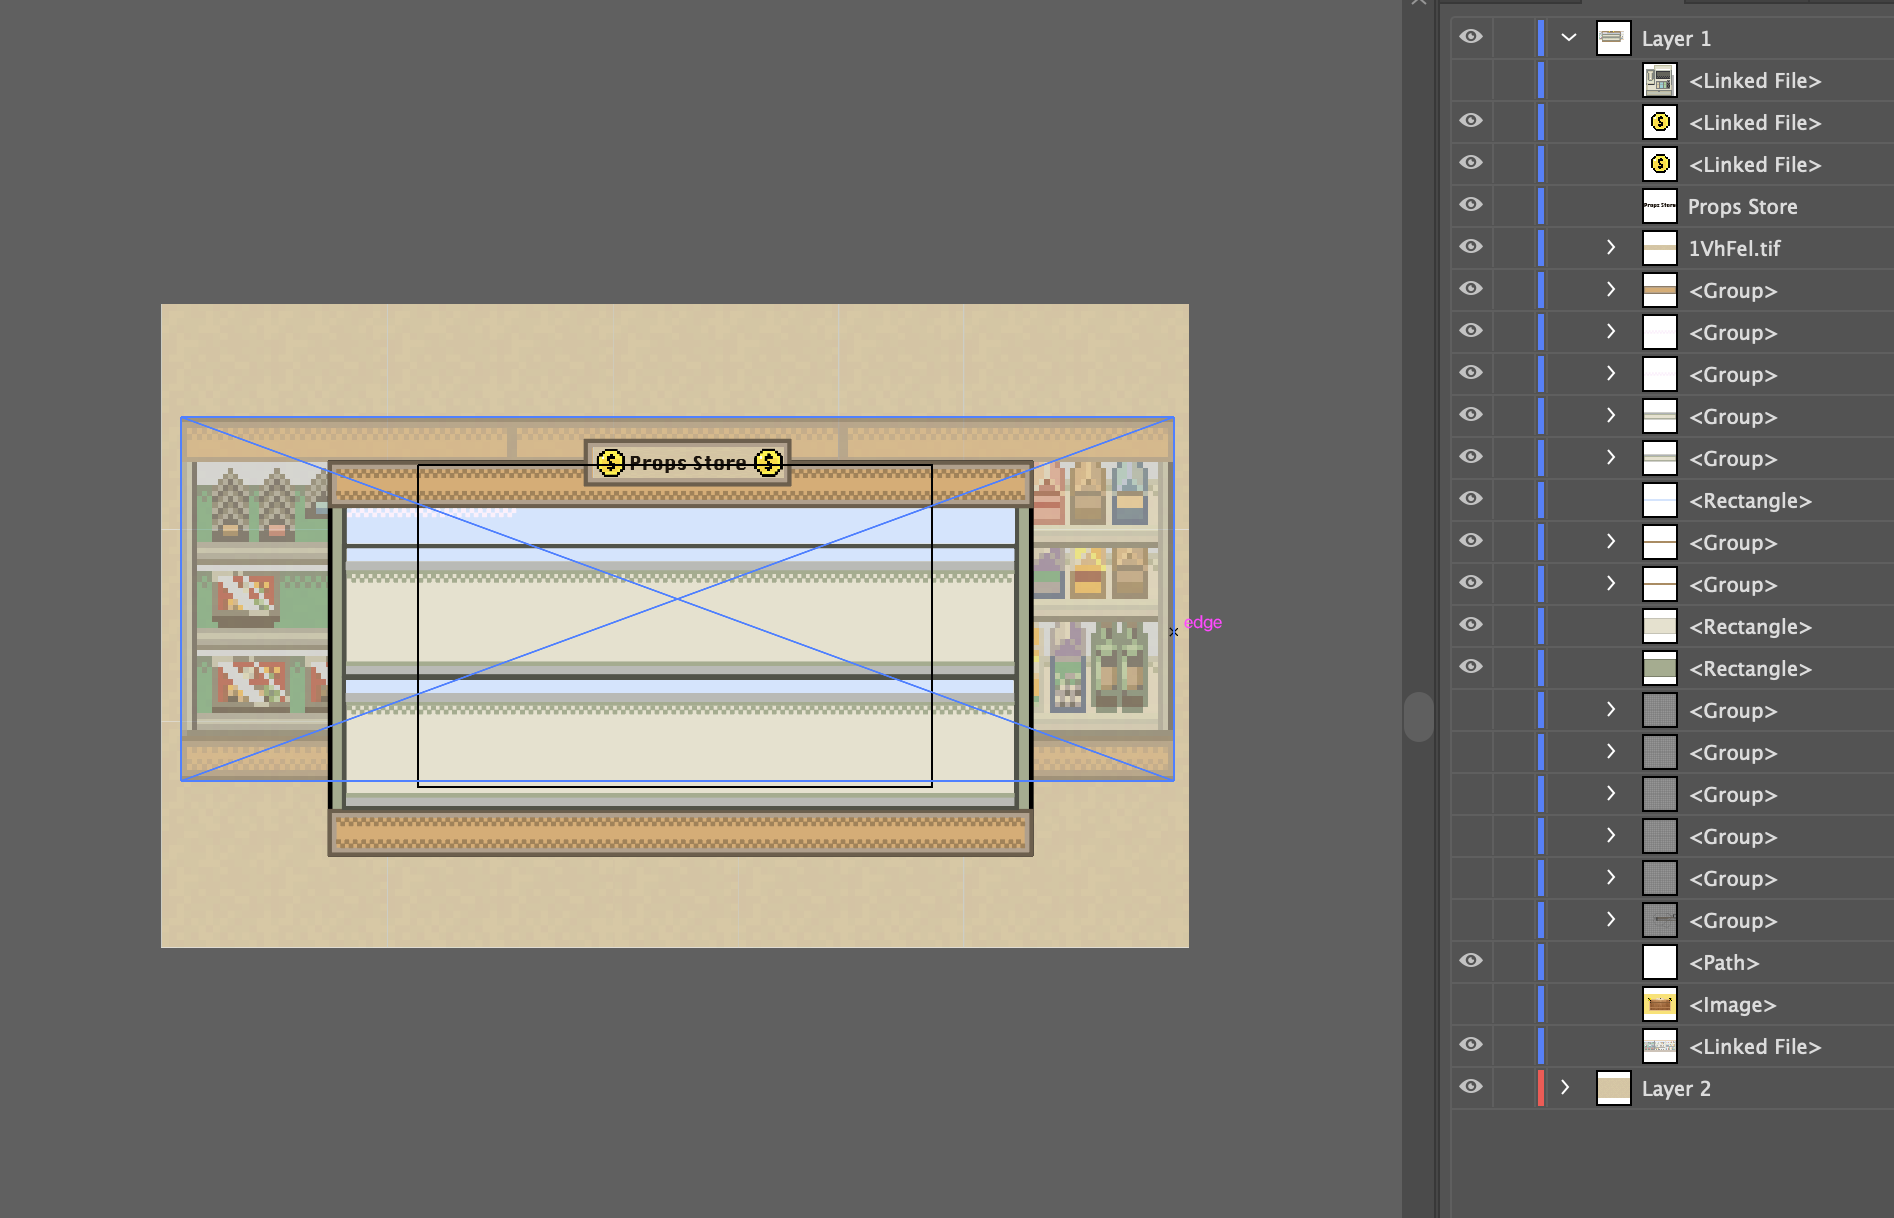Collapse Layer 1 using its chevron
The height and width of the screenshot is (1218, 1894).
[1568, 38]
